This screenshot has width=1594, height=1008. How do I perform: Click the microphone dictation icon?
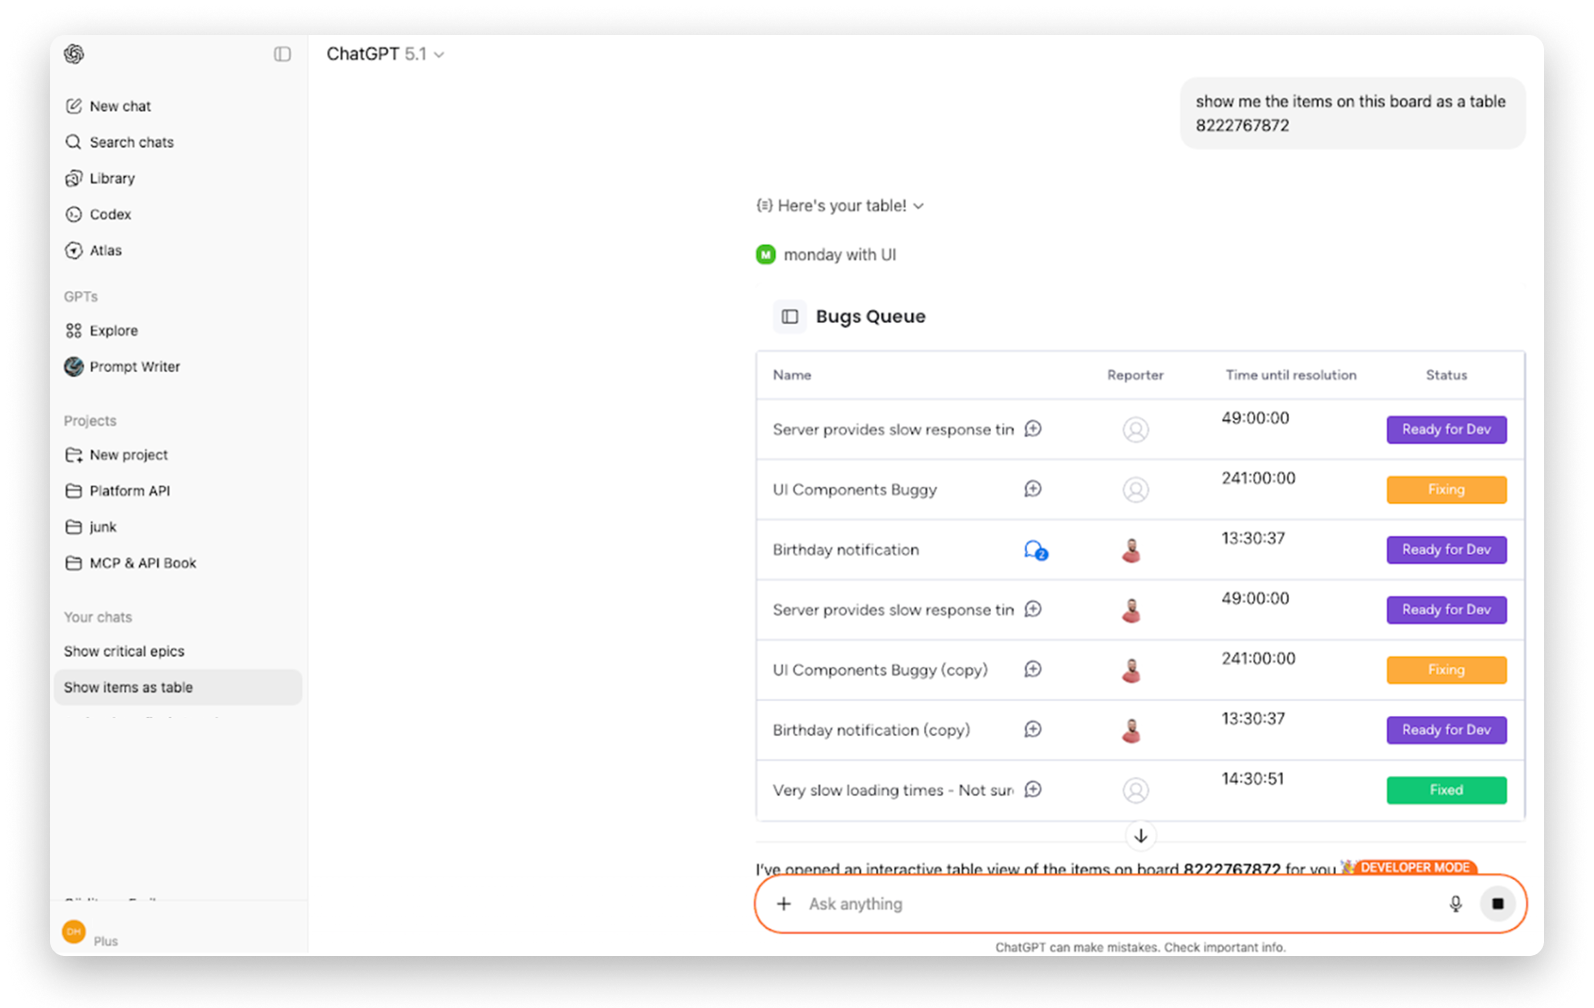(1455, 904)
